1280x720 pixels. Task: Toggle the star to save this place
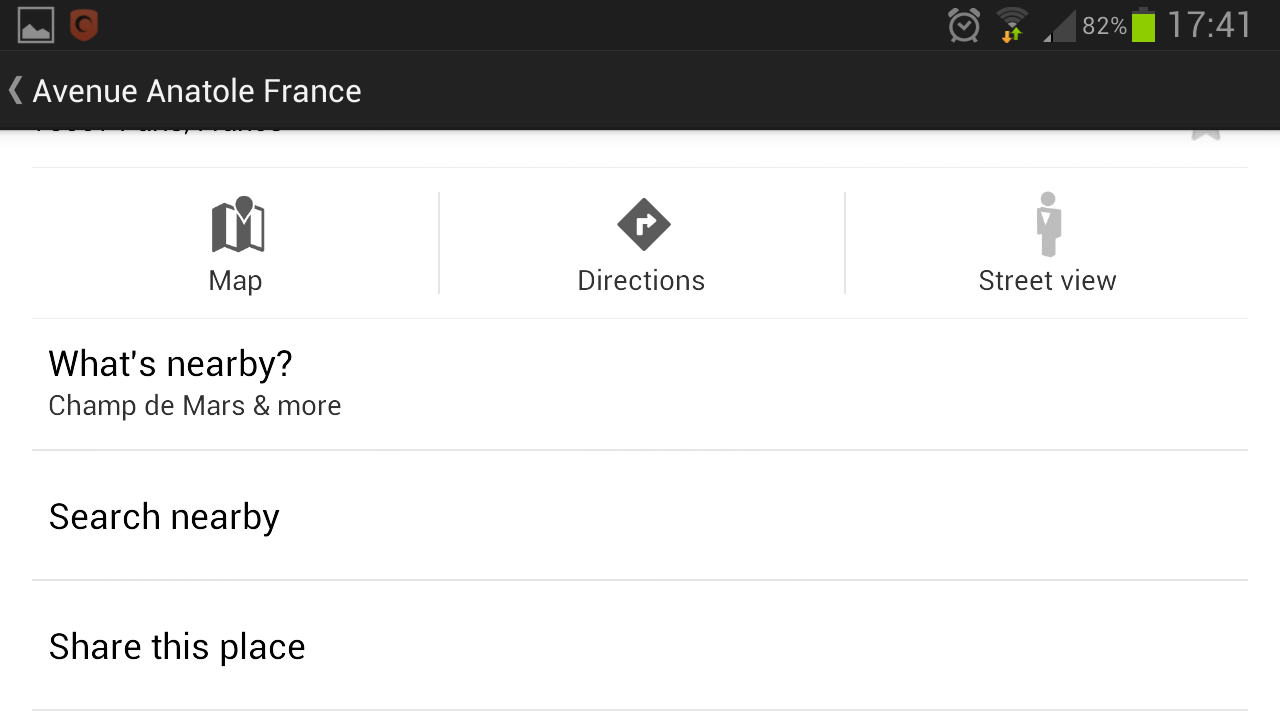pyautogui.click(x=1206, y=135)
